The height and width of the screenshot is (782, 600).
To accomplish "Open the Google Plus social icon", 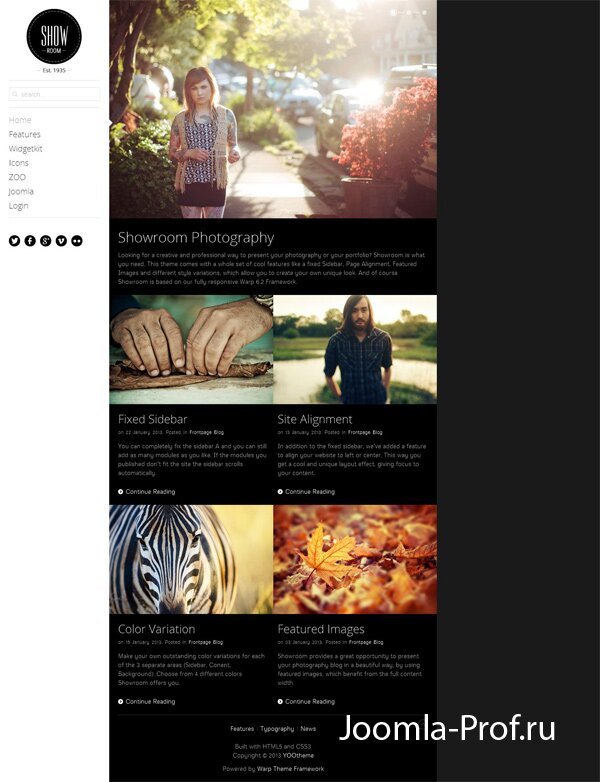I will pos(45,241).
